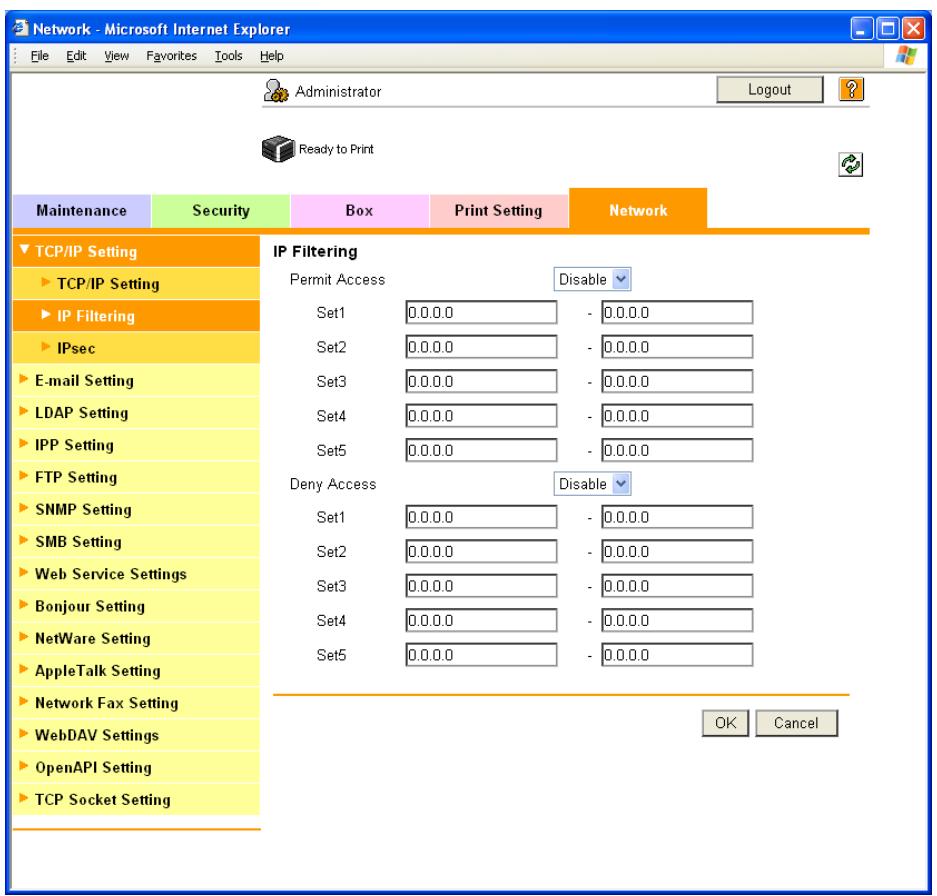Click the help question mark icon
The height and width of the screenshot is (896, 937).
pyautogui.click(x=851, y=90)
